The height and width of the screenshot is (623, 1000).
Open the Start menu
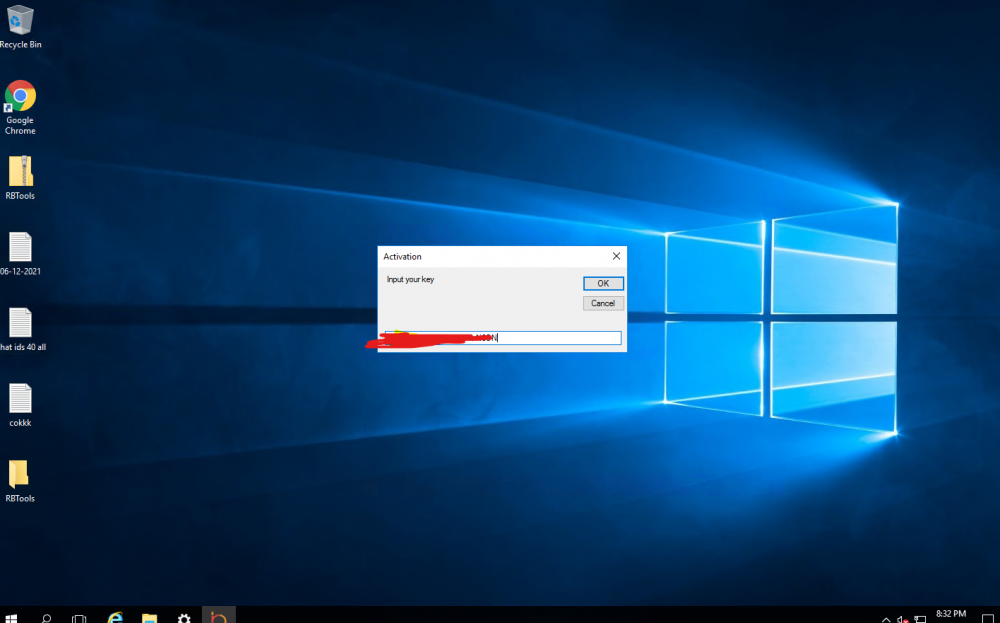tap(11, 616)
